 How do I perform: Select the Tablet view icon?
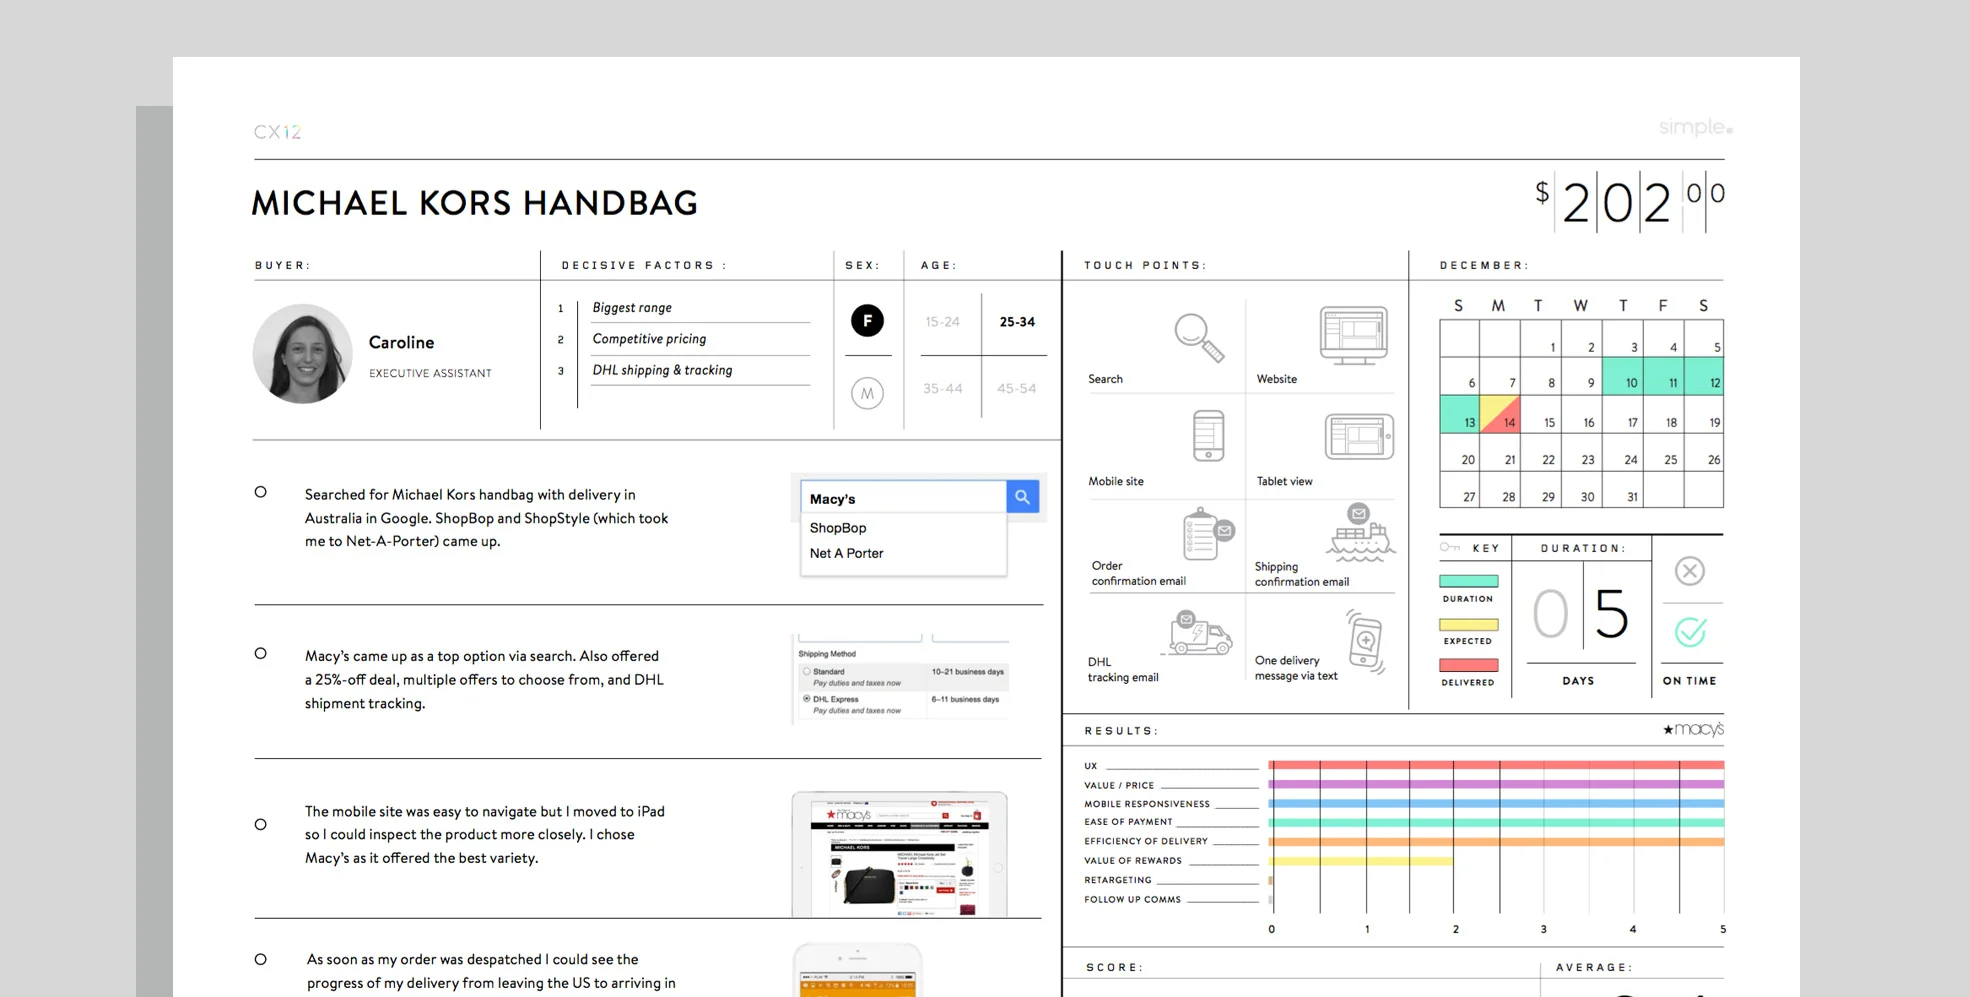tap(1359, 436)
